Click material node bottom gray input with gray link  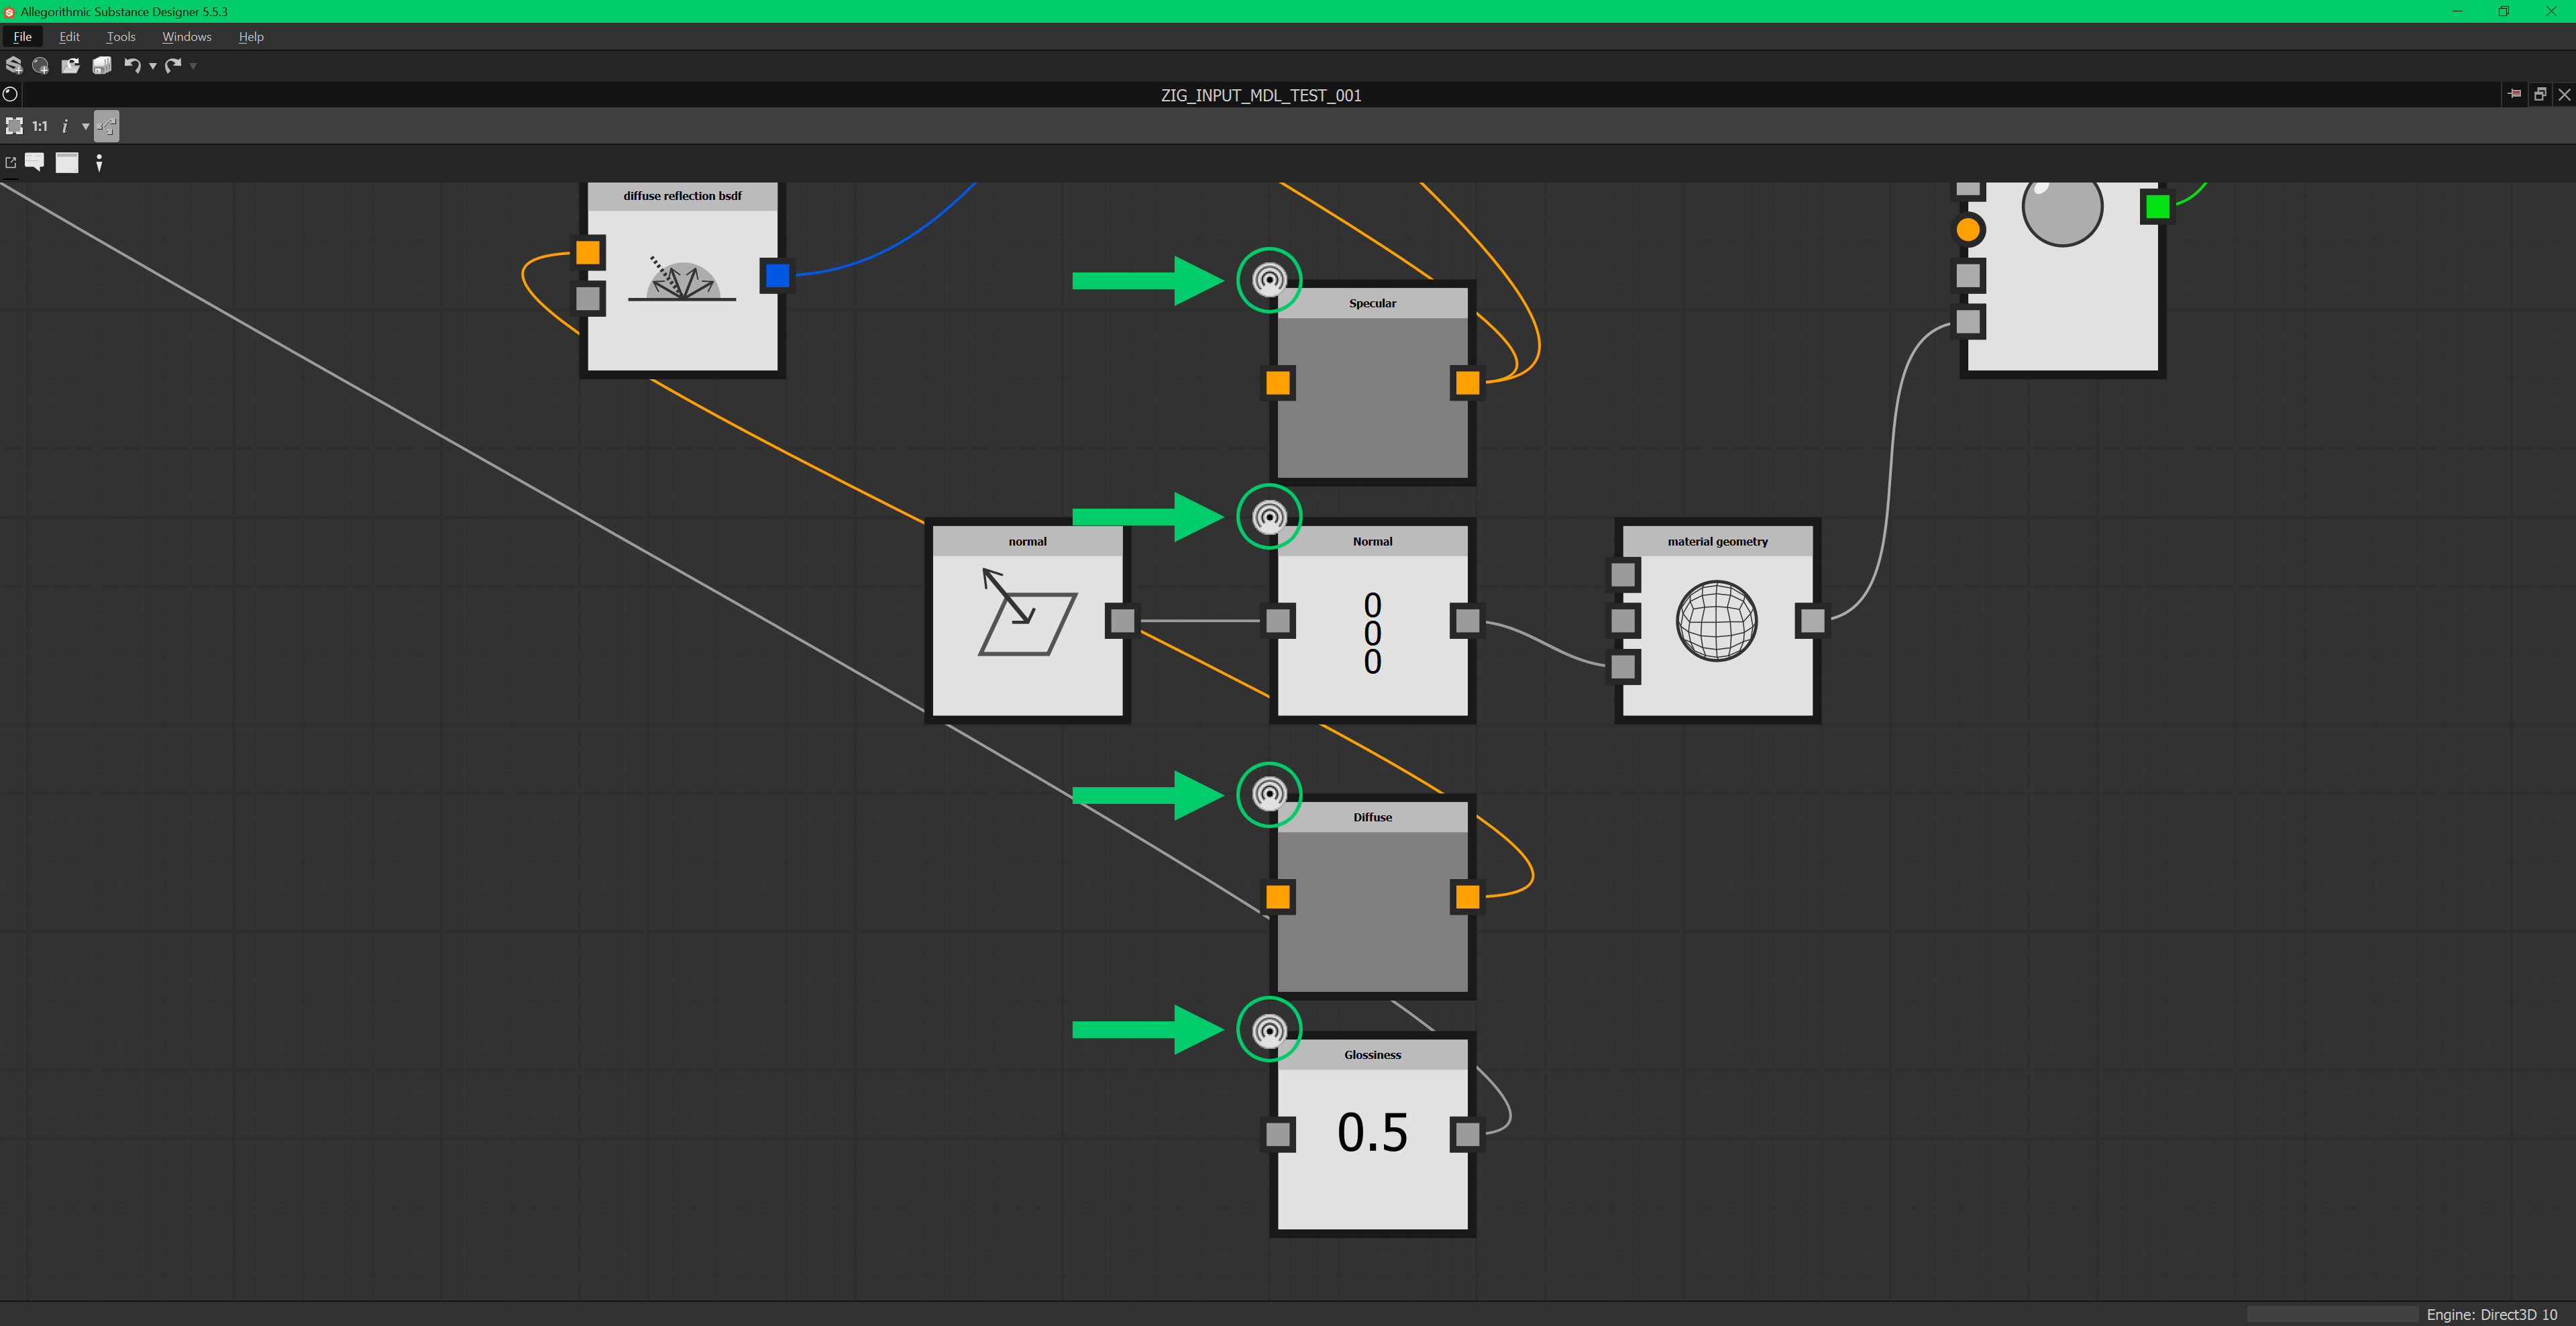point(1968,321)
